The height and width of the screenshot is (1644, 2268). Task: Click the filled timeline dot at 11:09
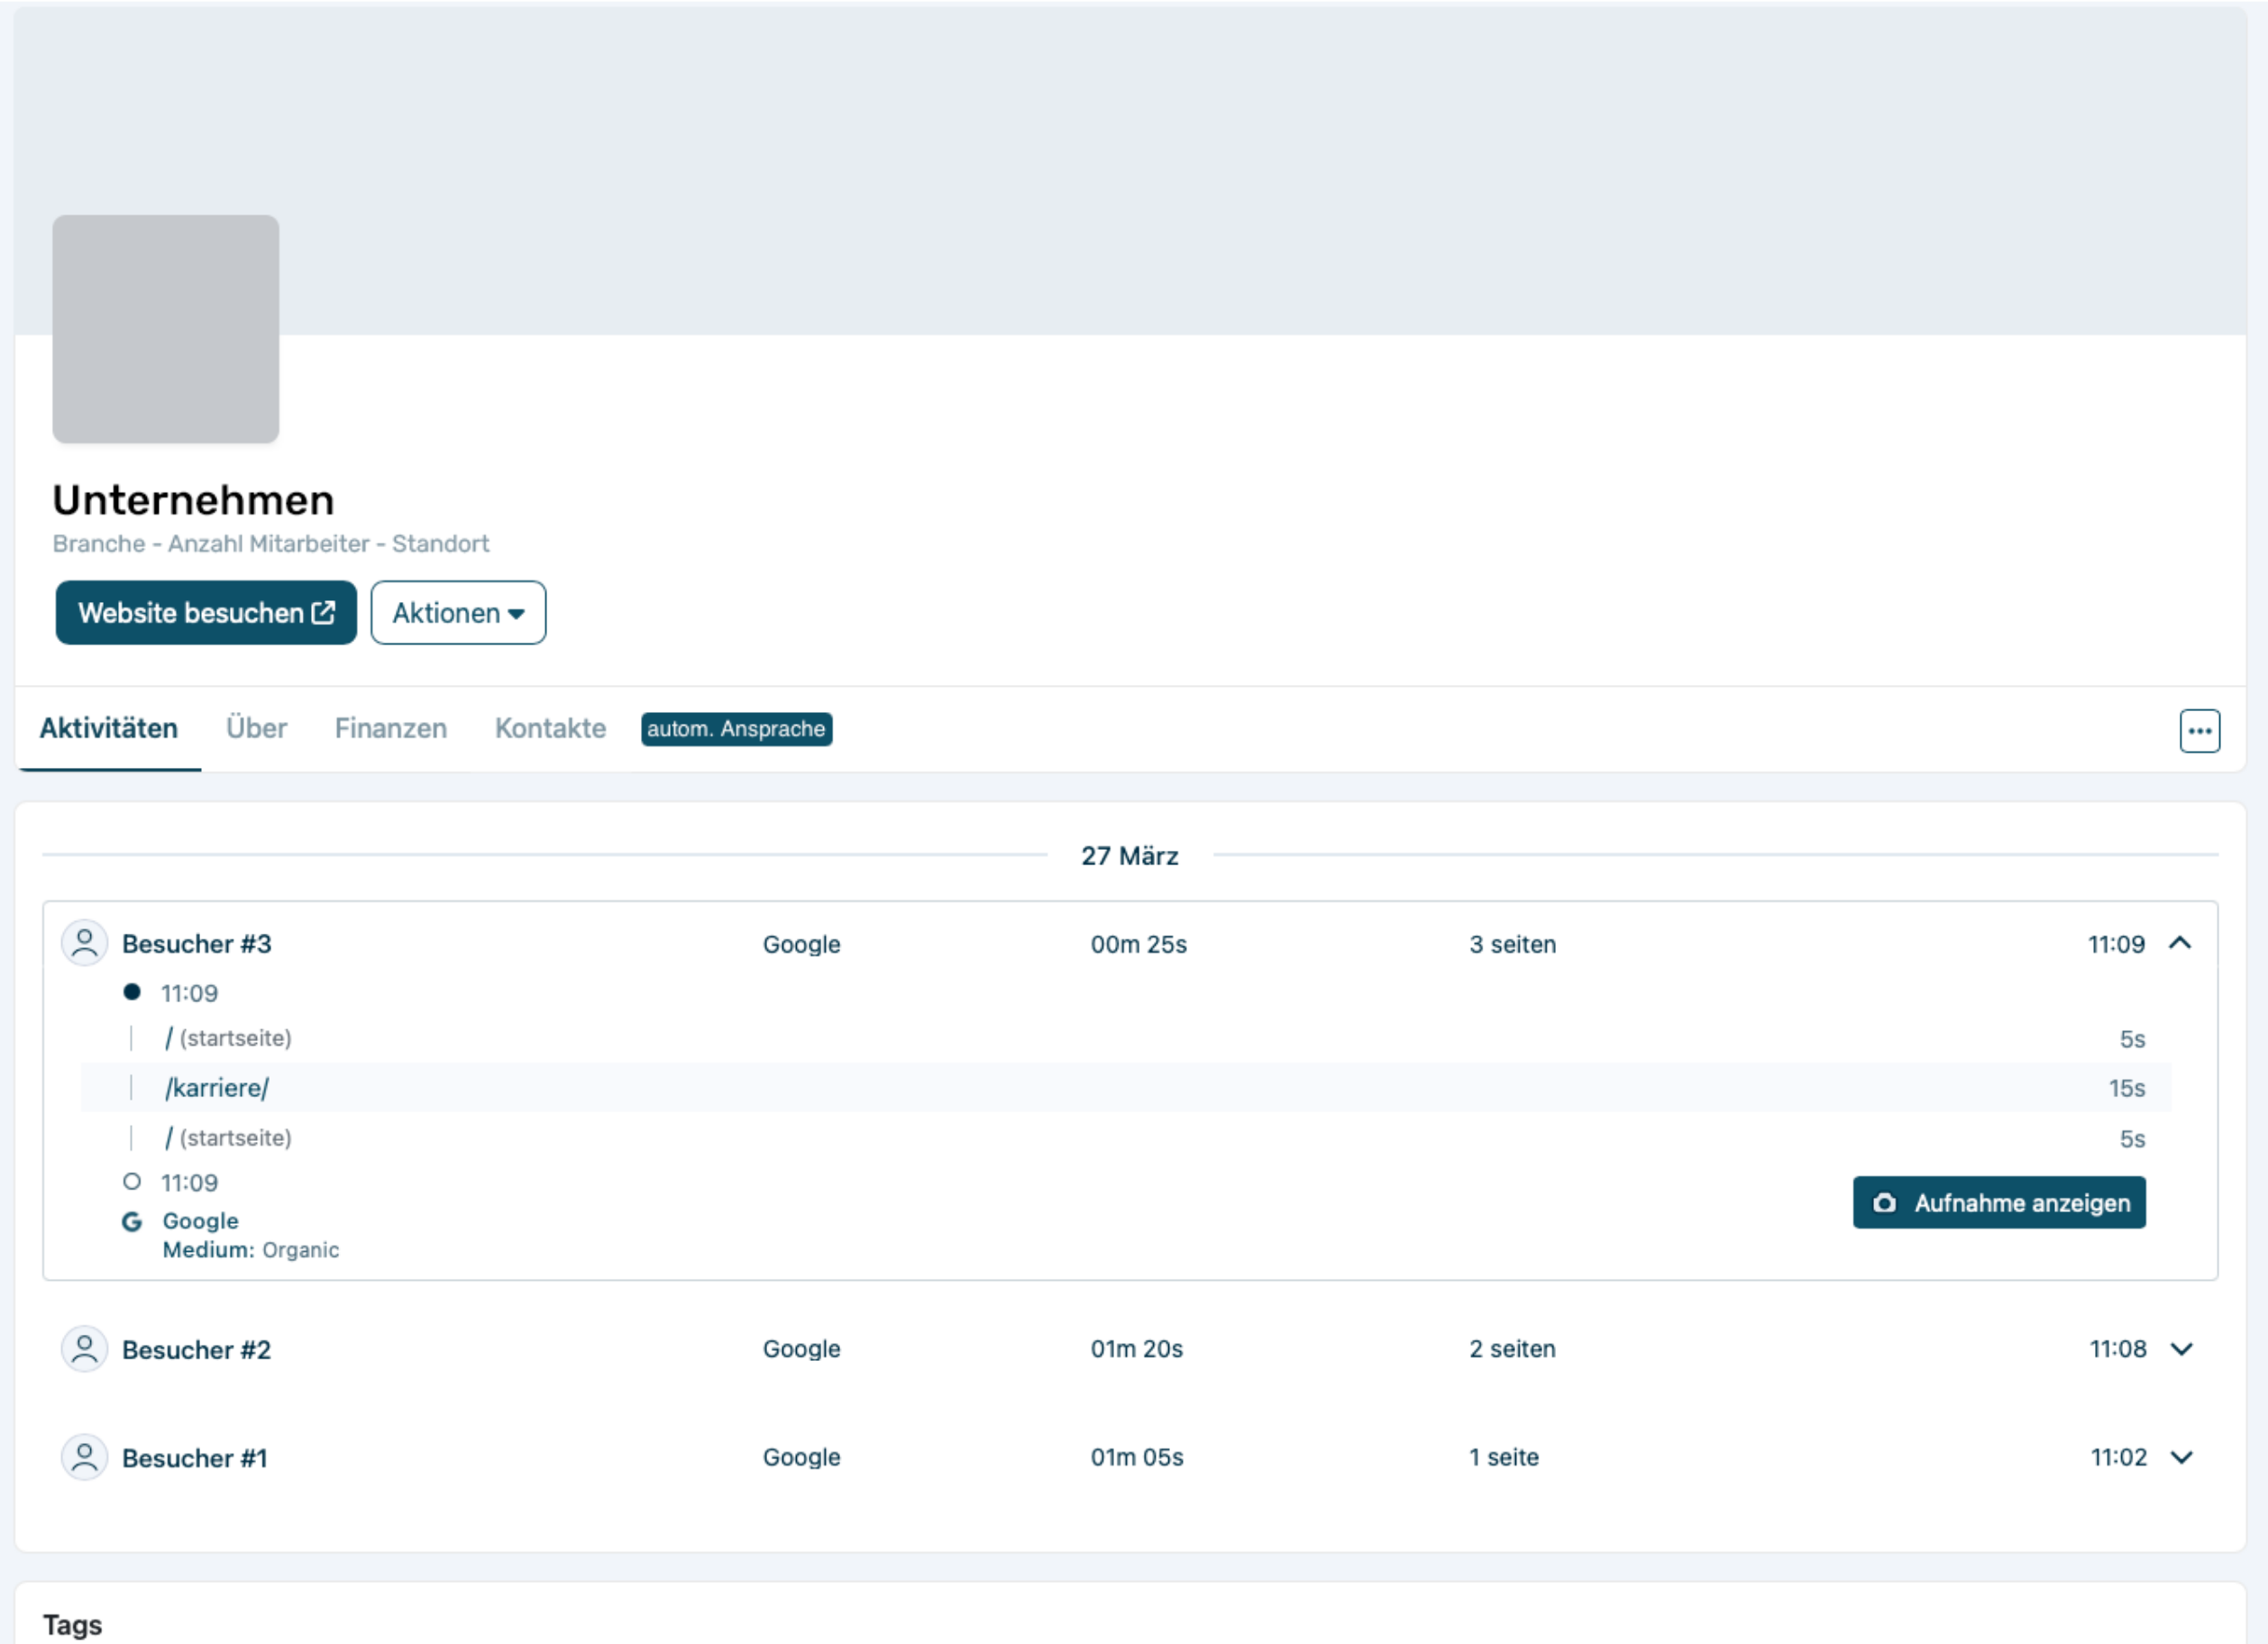132,992
